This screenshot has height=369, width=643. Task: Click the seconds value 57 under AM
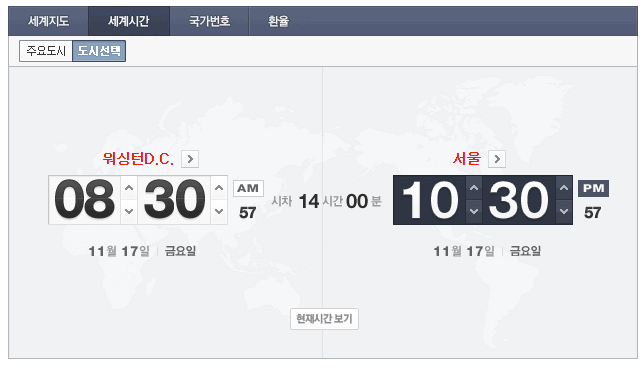click(248, 213)
